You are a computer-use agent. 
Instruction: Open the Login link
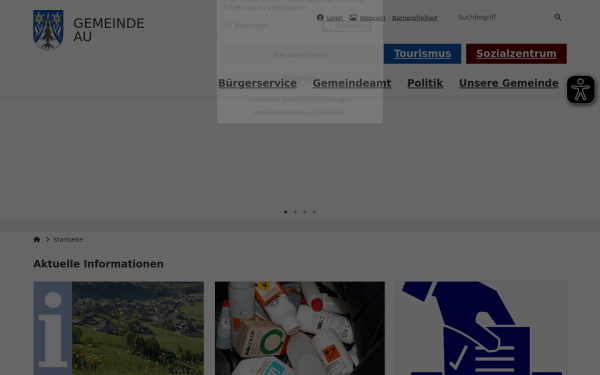click(x=334, y=18)
